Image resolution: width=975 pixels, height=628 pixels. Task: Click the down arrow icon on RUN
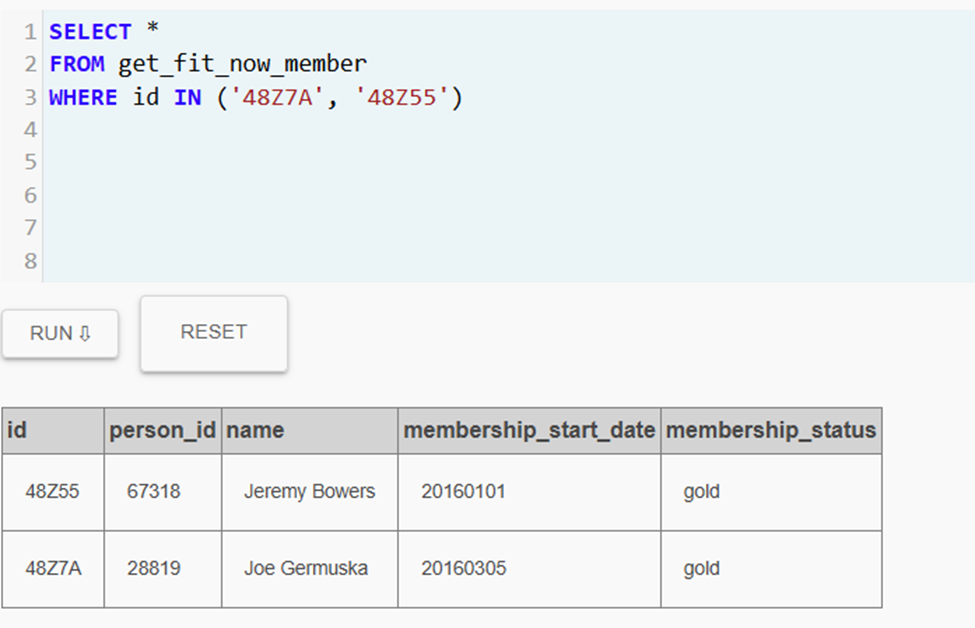[x=85, y=334]
